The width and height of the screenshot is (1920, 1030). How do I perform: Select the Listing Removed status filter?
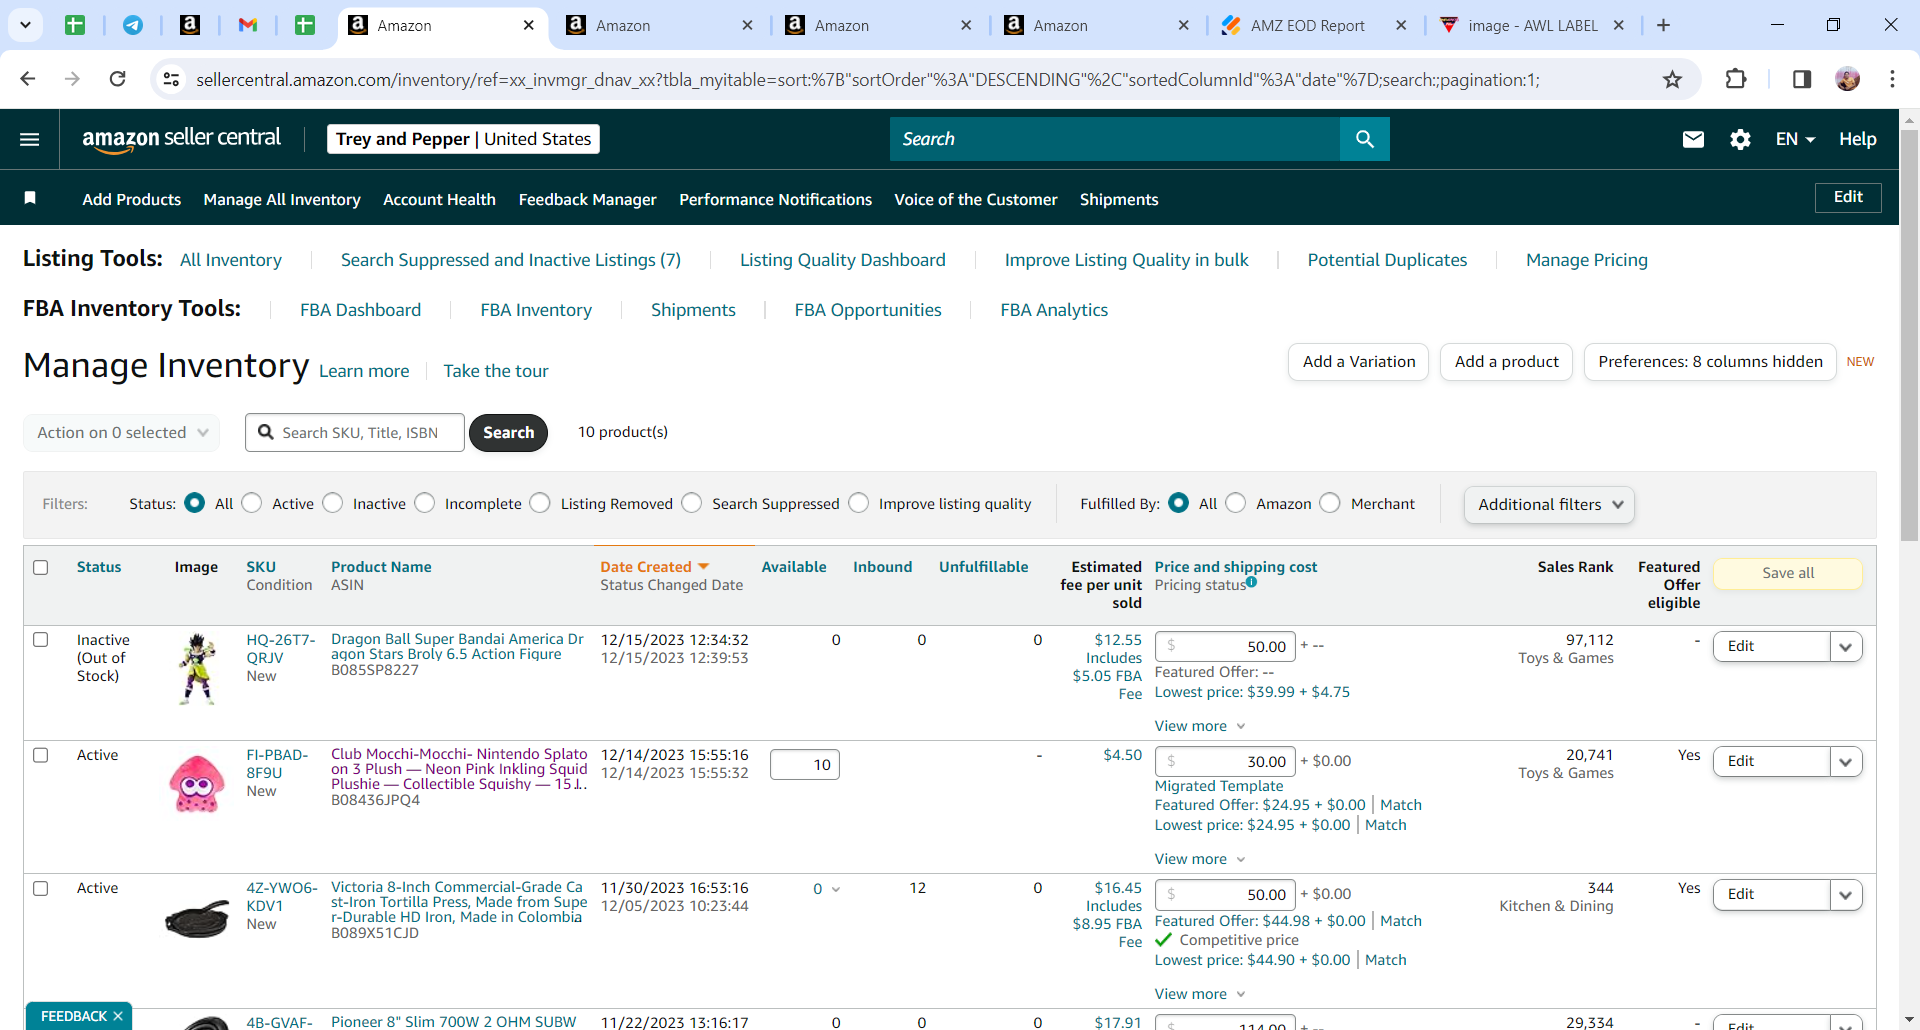(540, 503)
